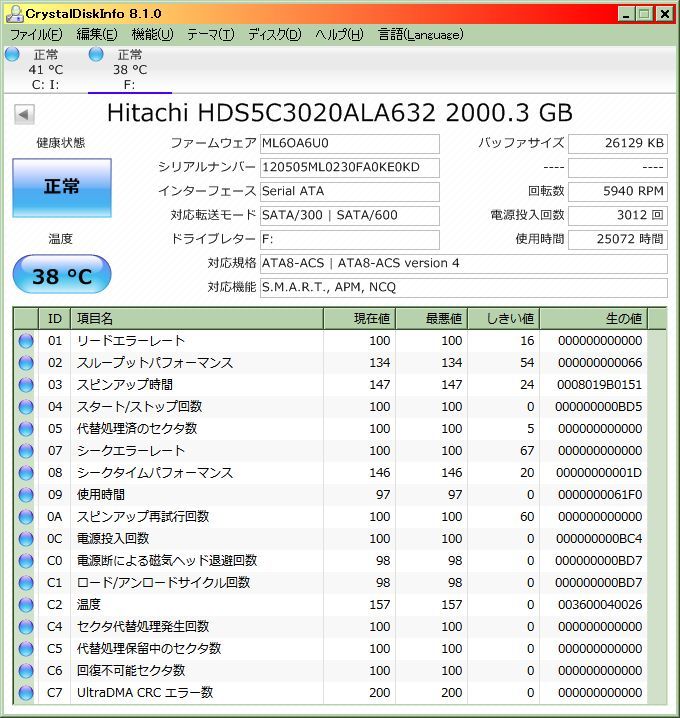The height and width of the screenshot is (718, 680).
Task: Click the 25072 時間 power on hours value
Action: click(618, 239)
